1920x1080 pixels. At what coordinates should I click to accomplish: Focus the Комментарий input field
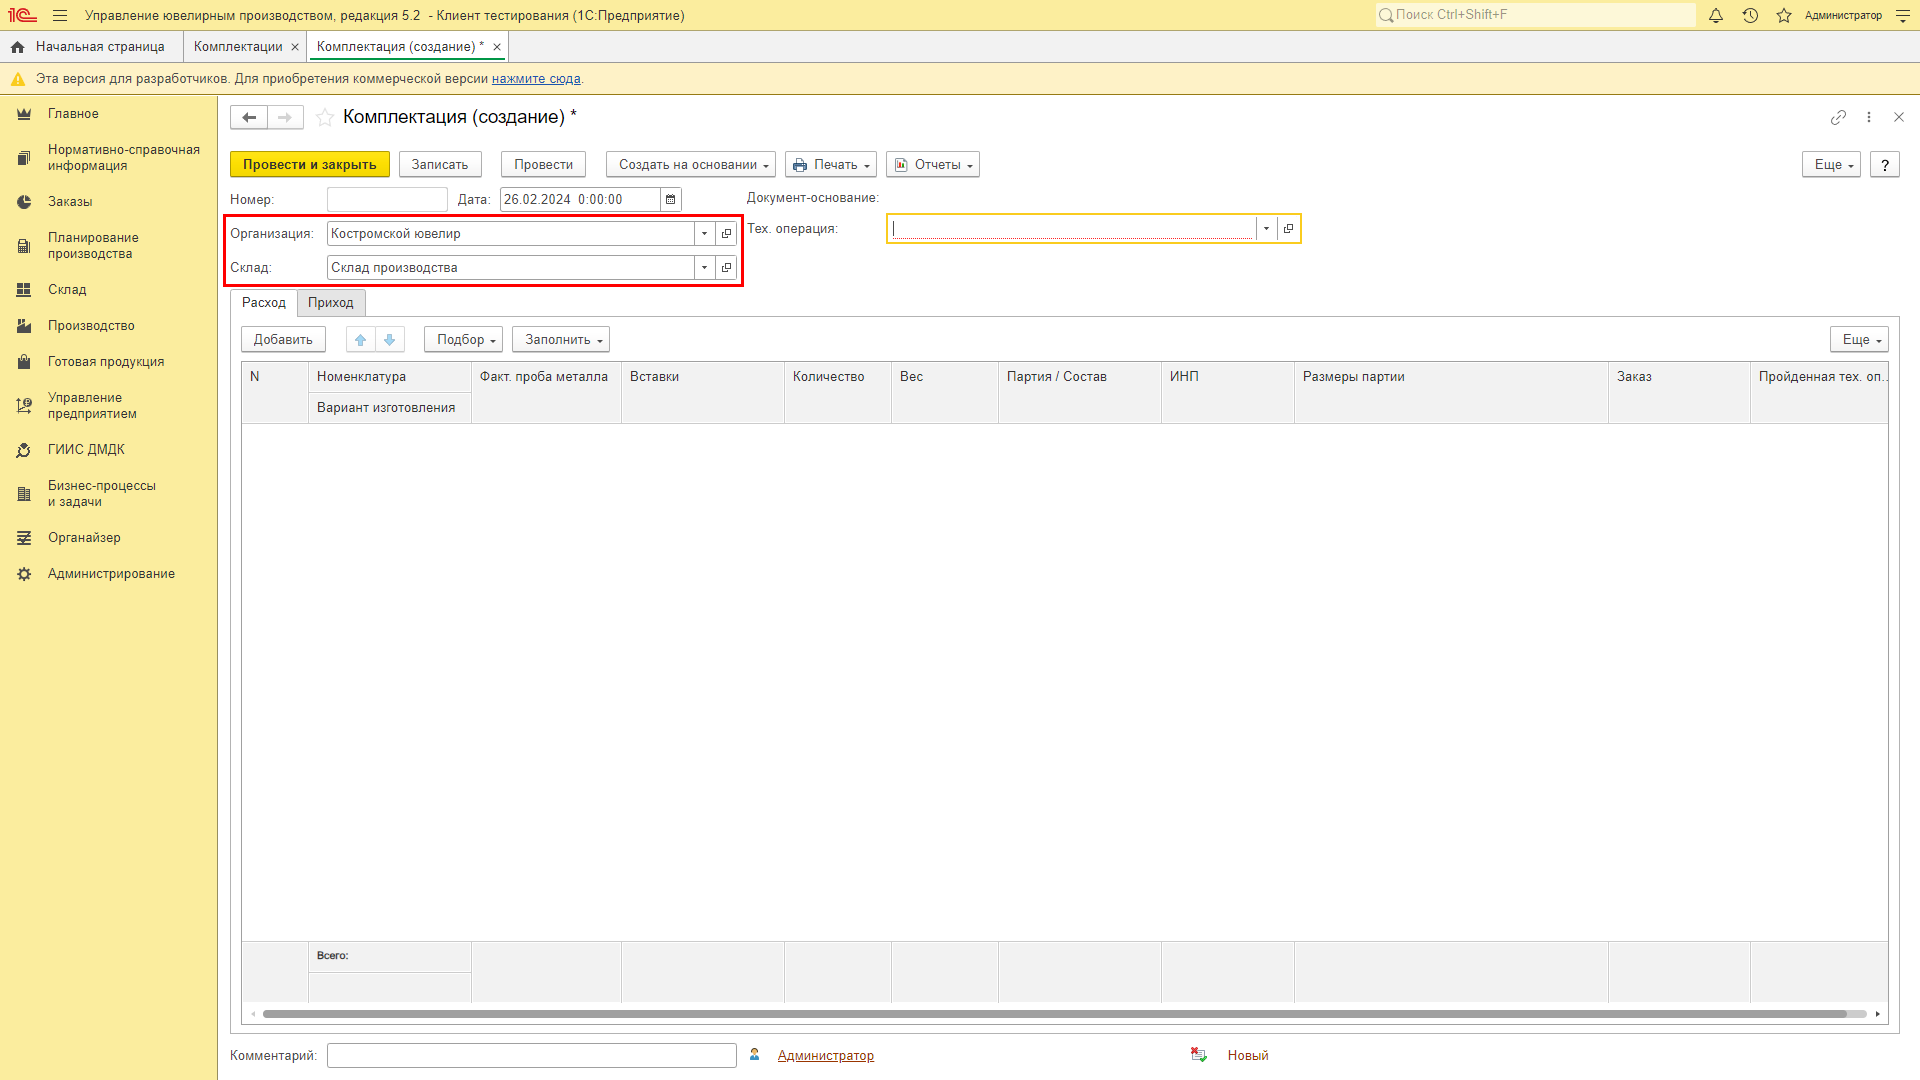coord(532,1056)
